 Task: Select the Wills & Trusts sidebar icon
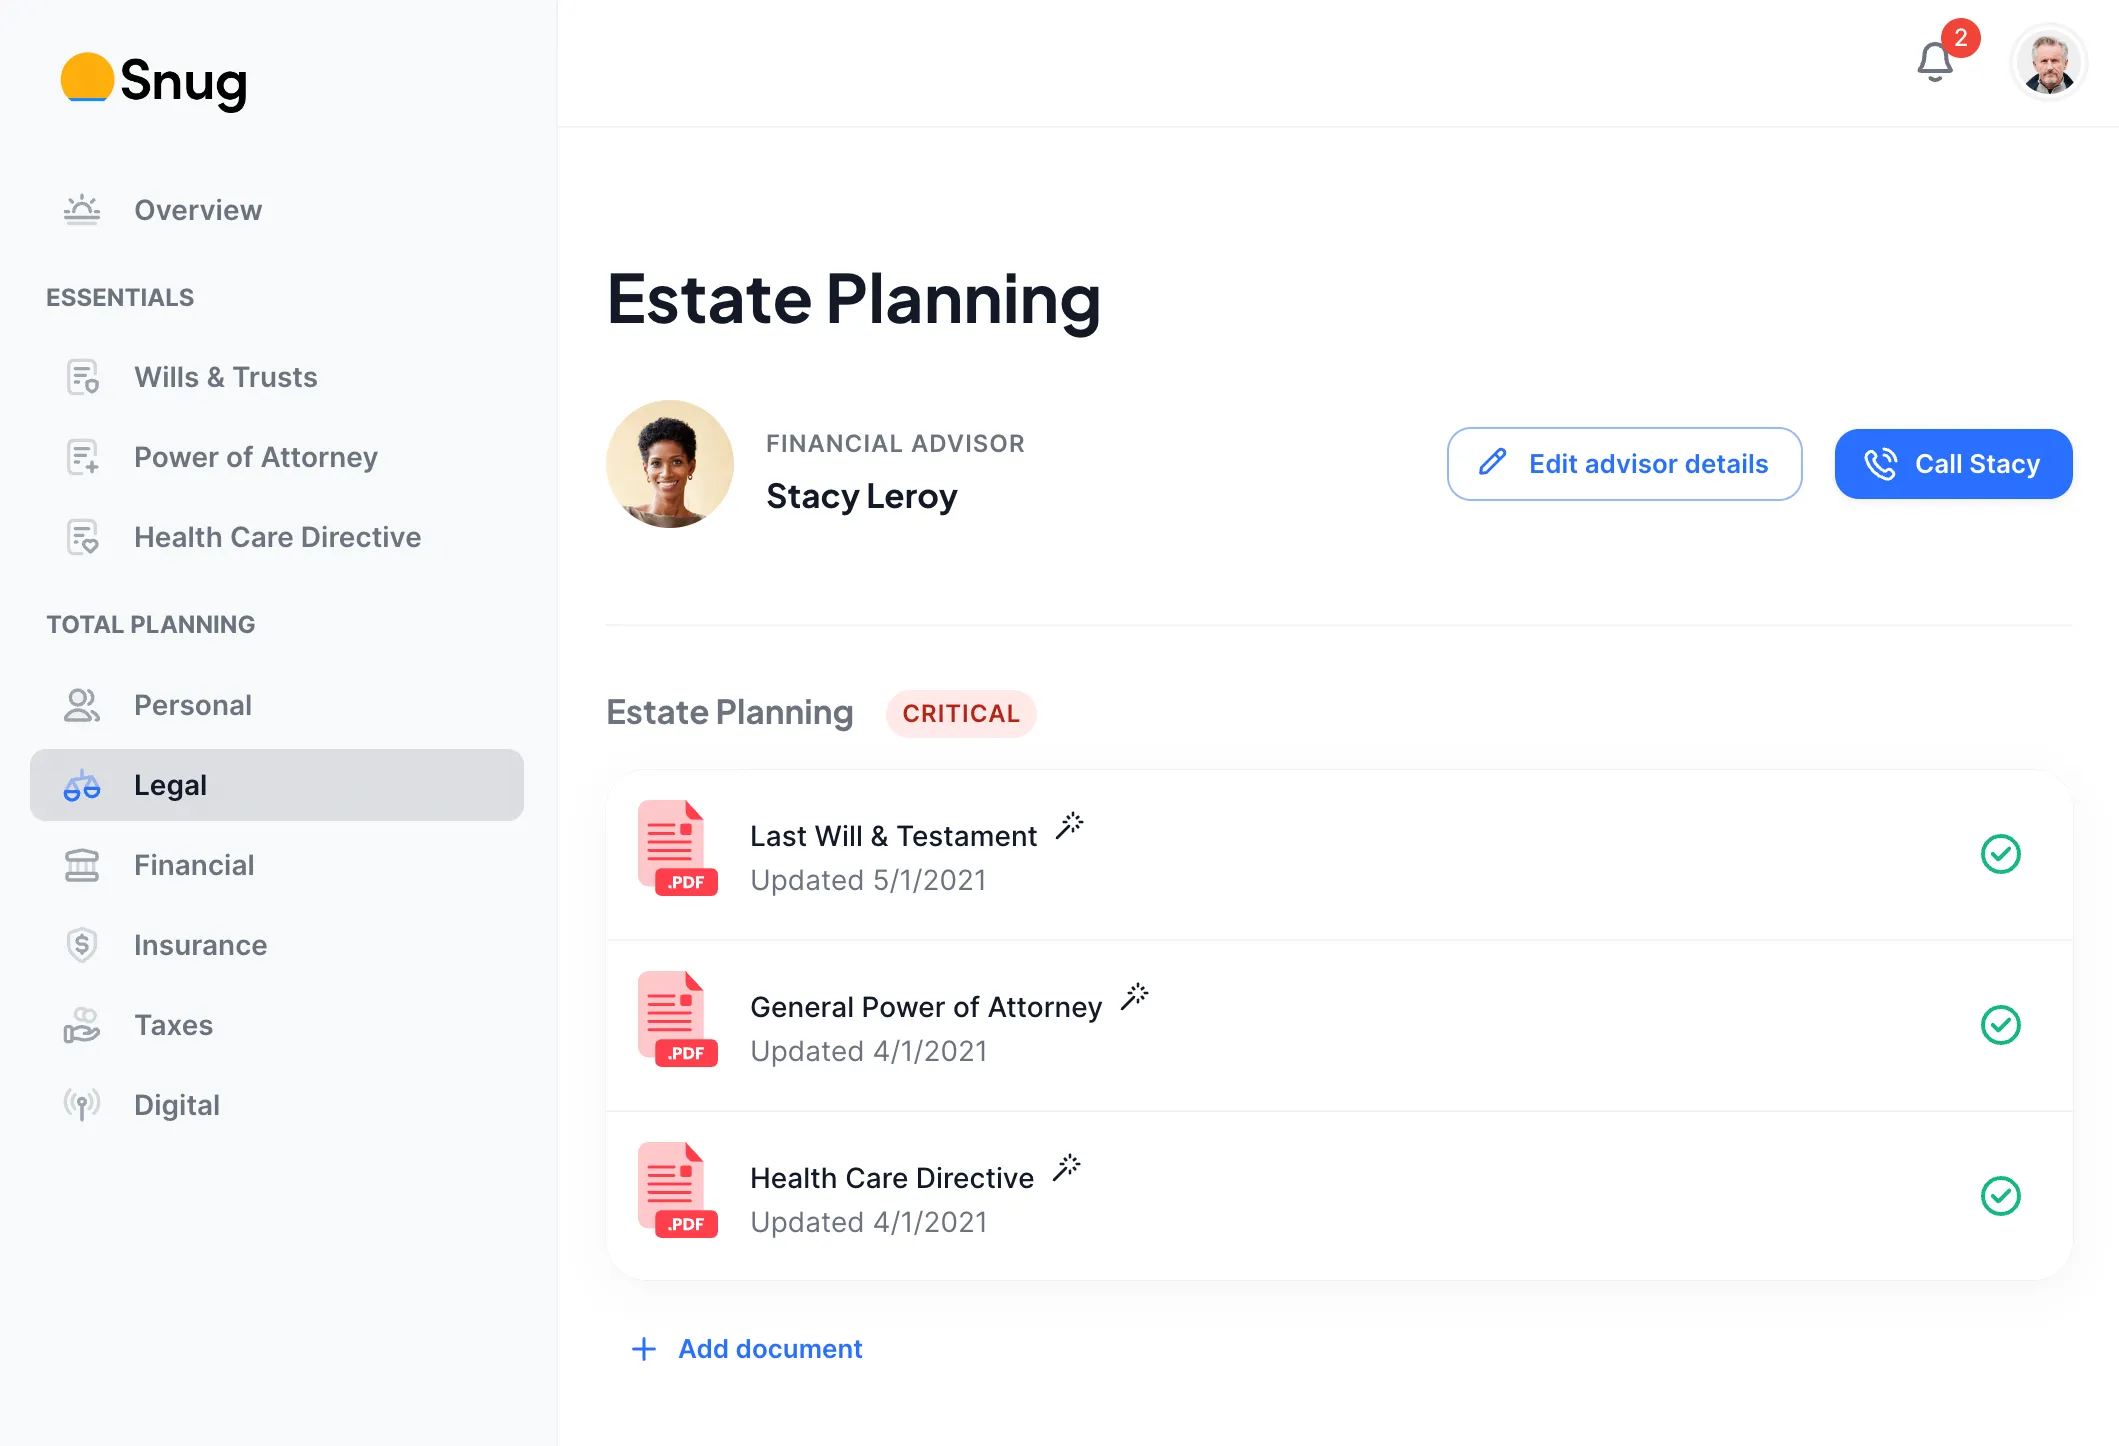pos(82,377)
